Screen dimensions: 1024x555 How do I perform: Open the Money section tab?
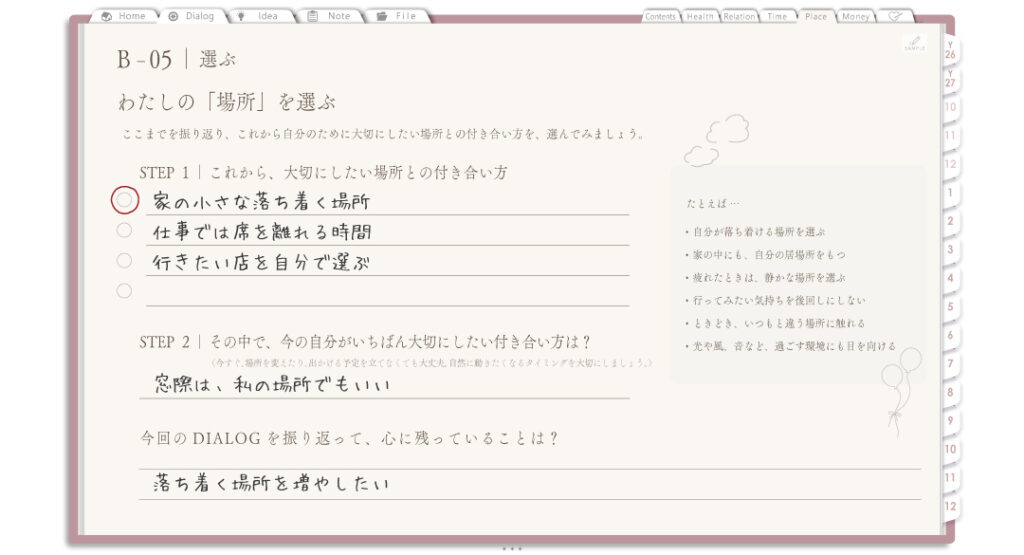point(856,16)
